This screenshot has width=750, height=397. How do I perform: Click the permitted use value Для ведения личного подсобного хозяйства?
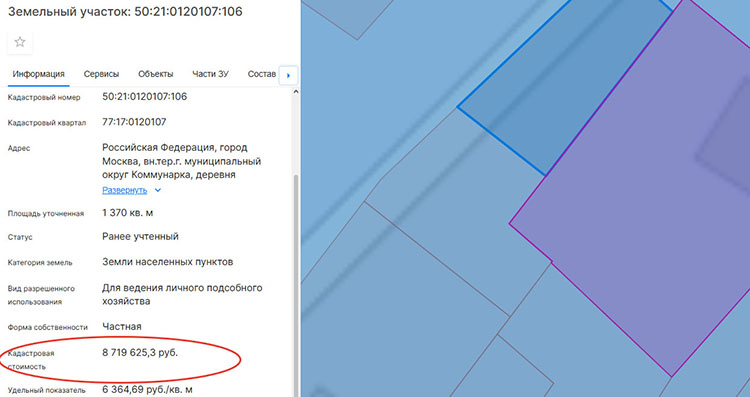pyautogui.click(x=182, y=295)
